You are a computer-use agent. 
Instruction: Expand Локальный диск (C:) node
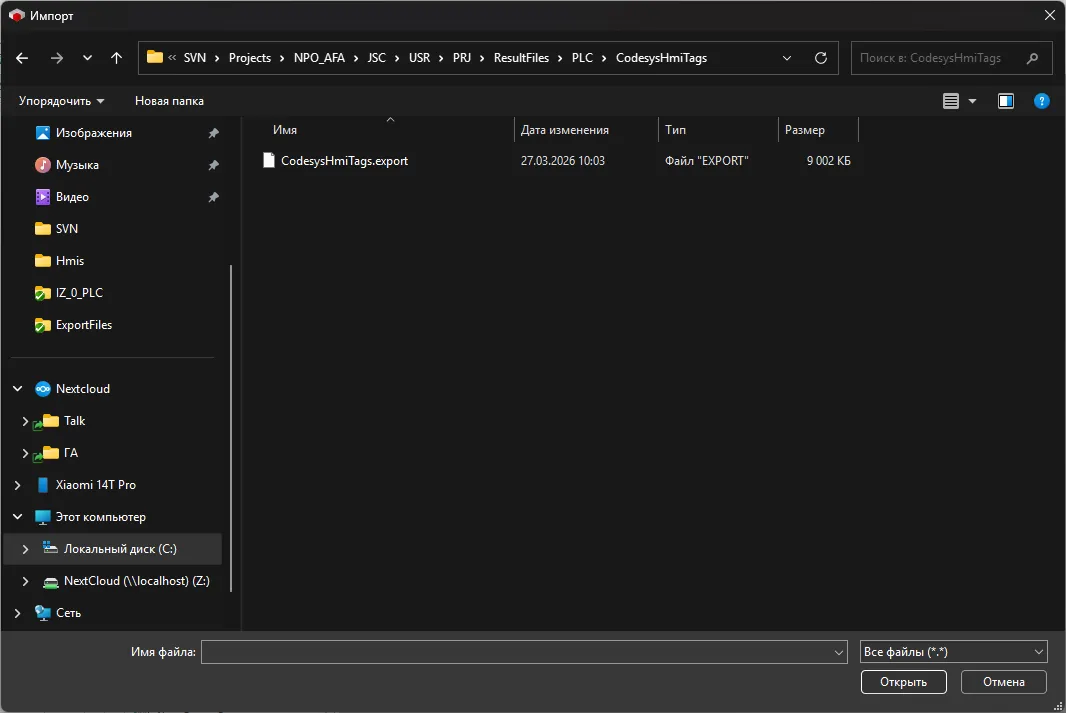pos(25,549)
